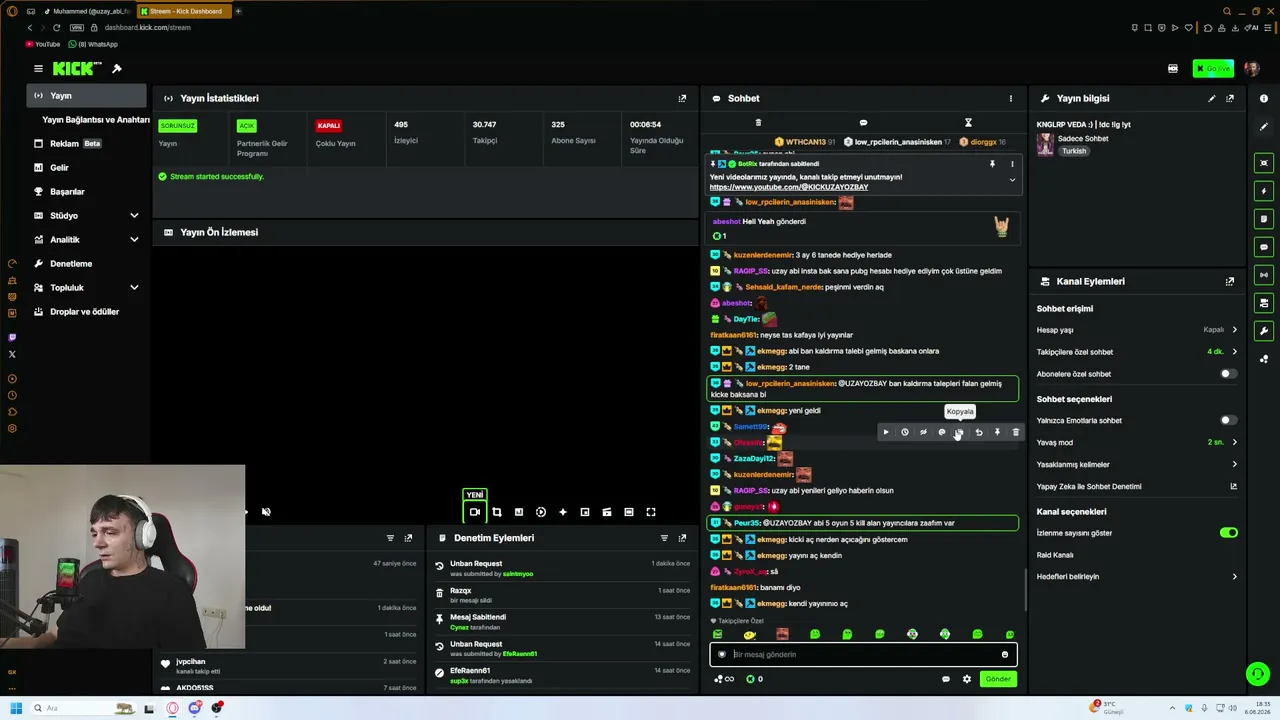Screen dimensions: 1280x720
Task: Open chat settings gear icon
Action: click(966, 679)
